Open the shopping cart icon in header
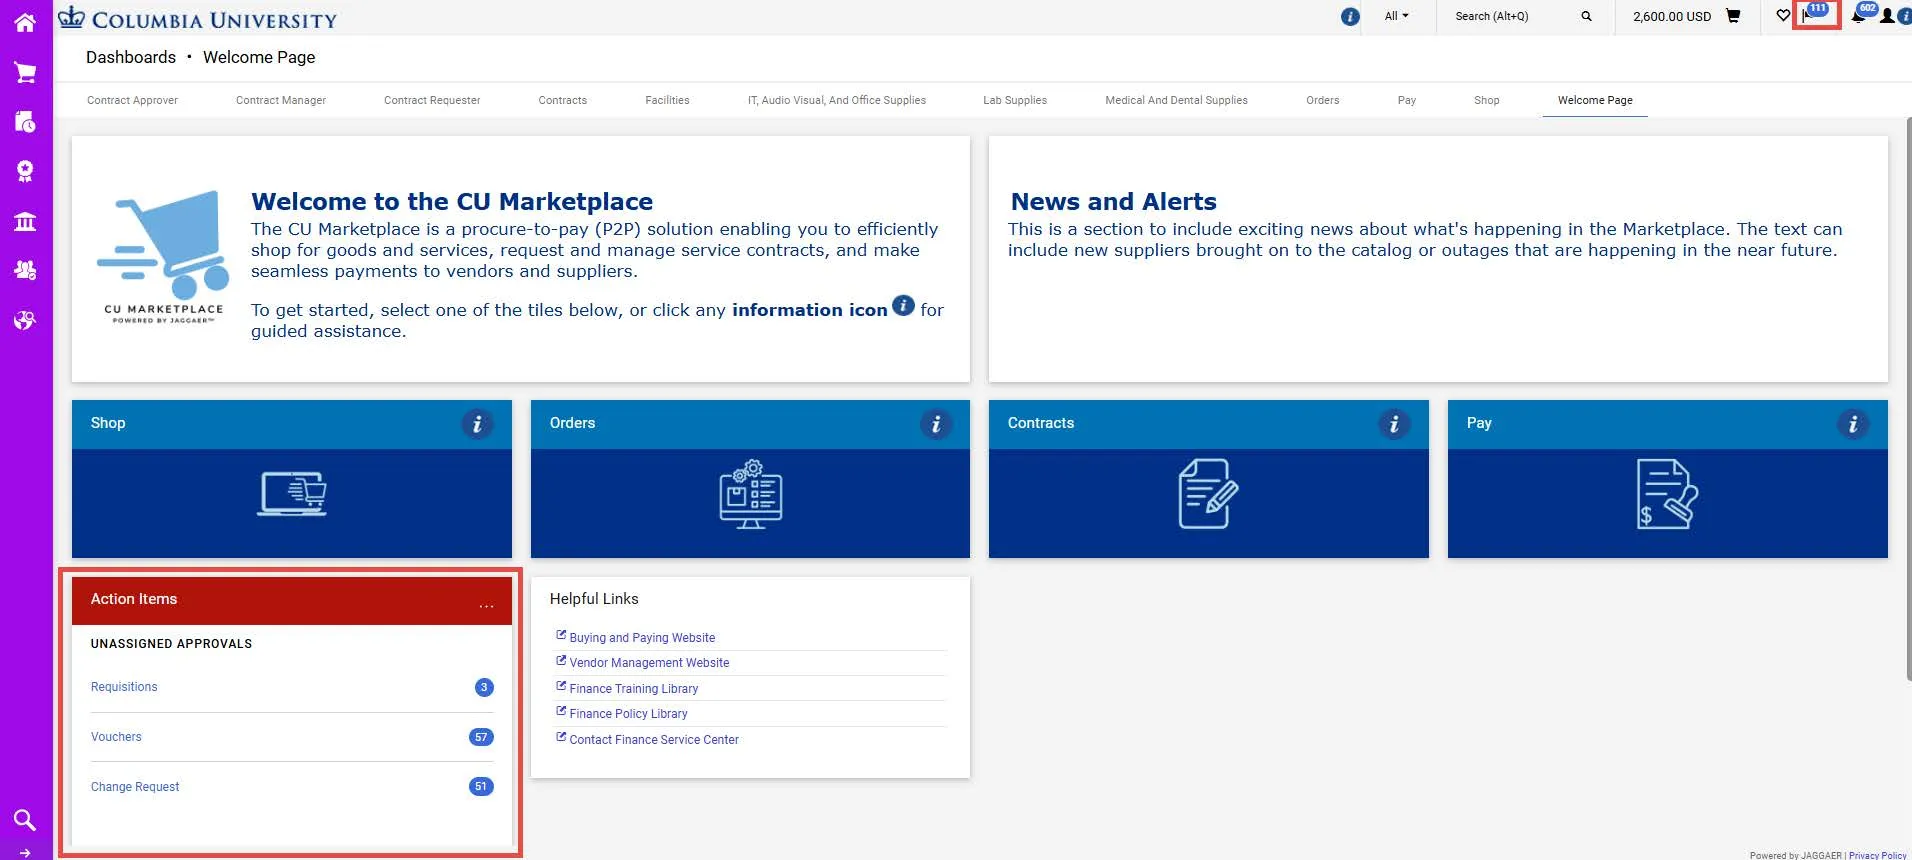This screenshot has width=1912, height=860. 1733,16
